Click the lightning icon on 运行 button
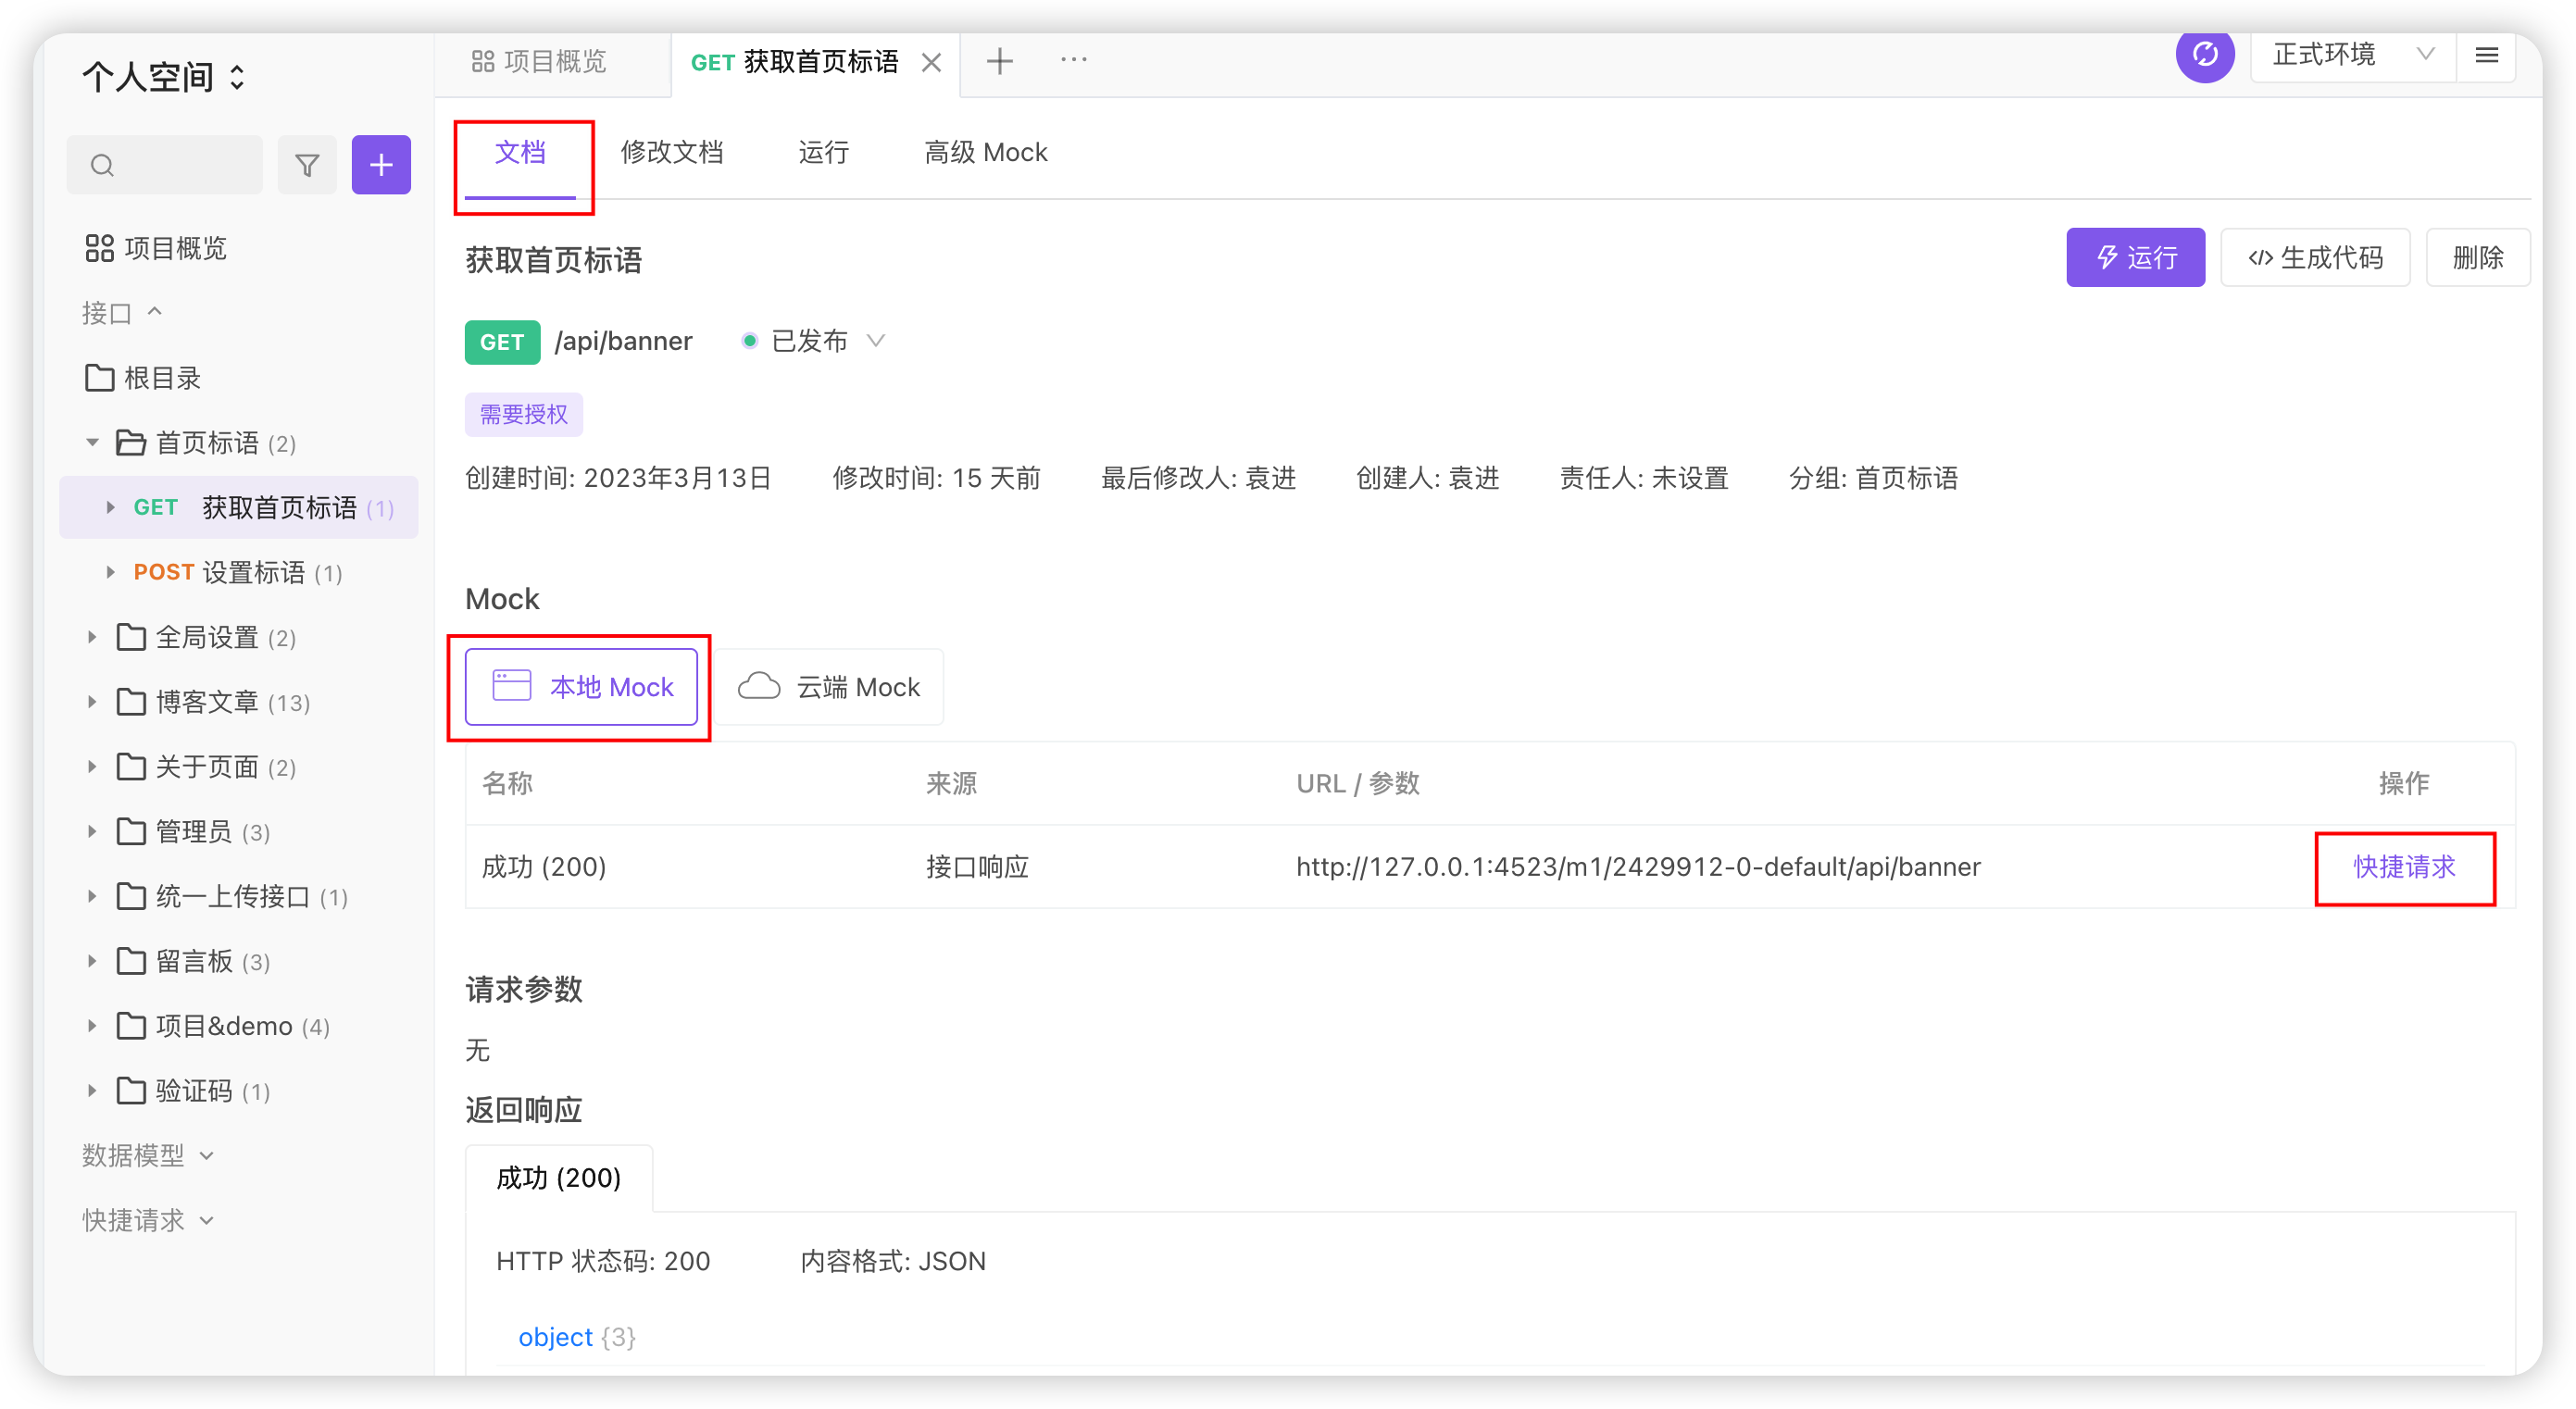The image size is (2576, 1409). [2106, 257]
